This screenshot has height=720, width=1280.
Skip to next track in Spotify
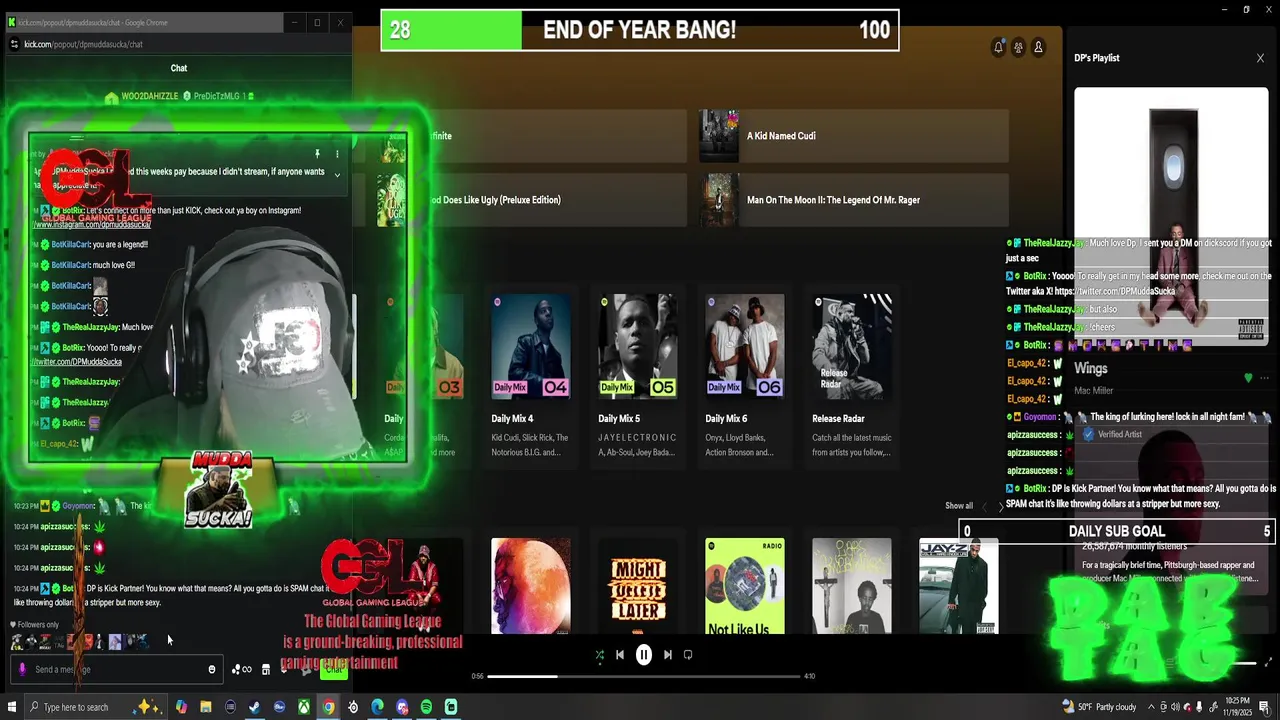point(668,655)
